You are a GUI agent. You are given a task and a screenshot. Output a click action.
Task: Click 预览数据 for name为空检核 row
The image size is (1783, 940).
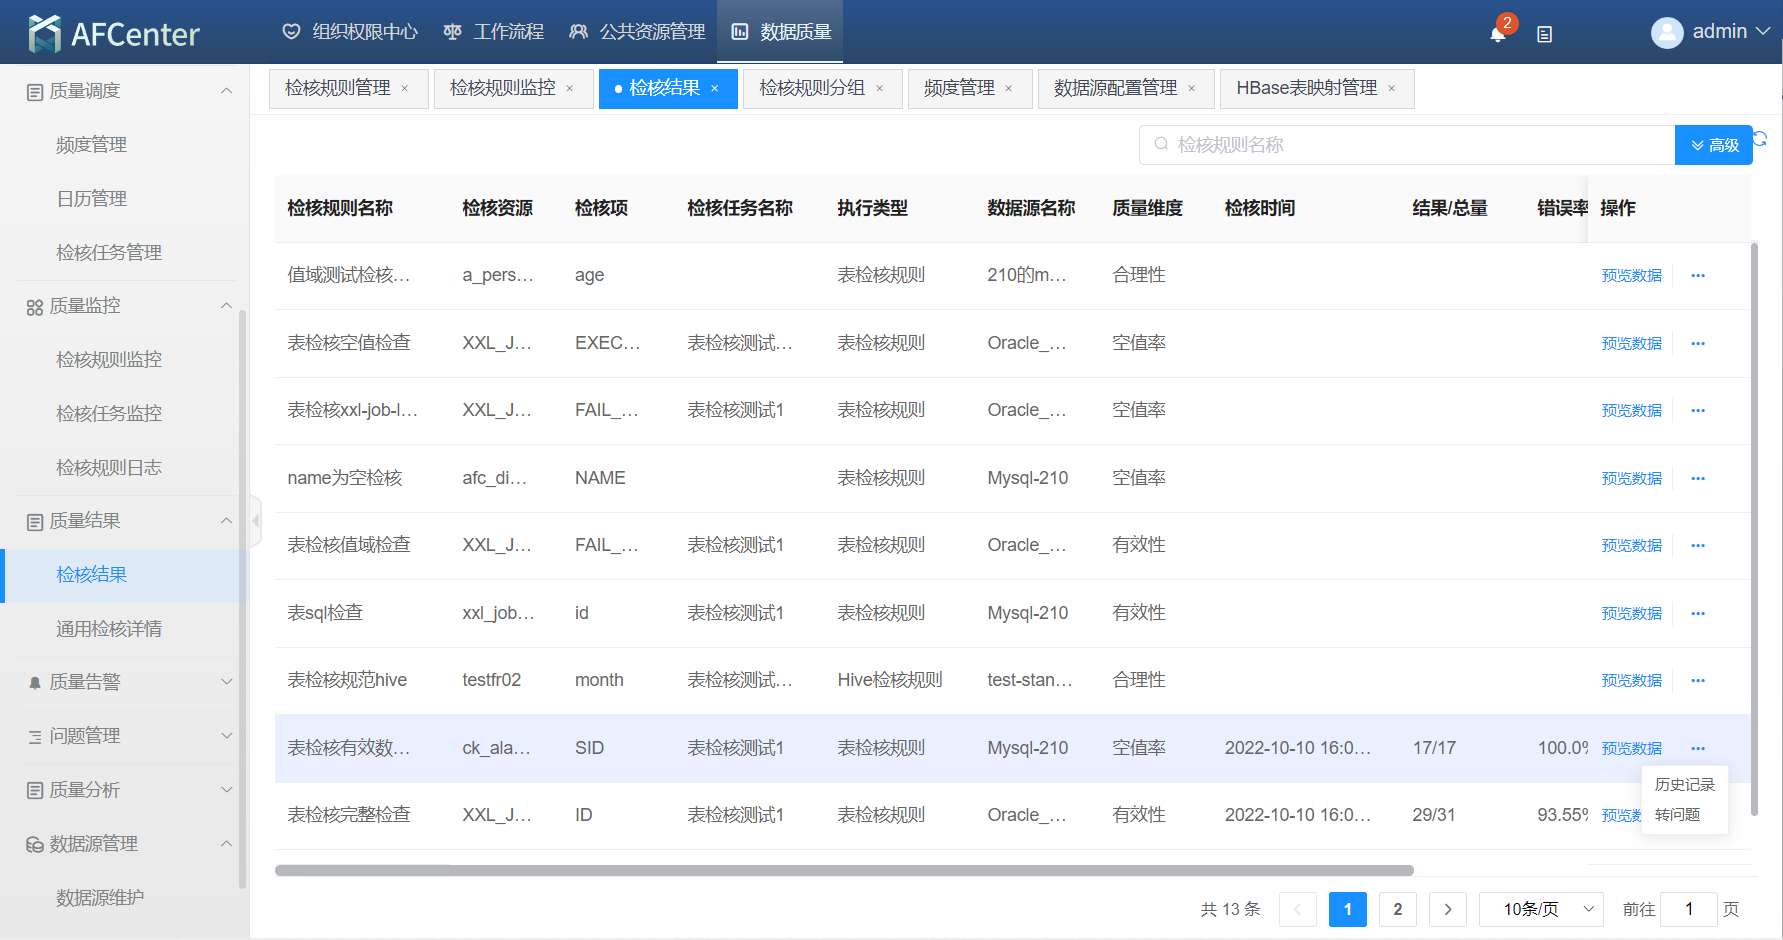pos(1631,479)
